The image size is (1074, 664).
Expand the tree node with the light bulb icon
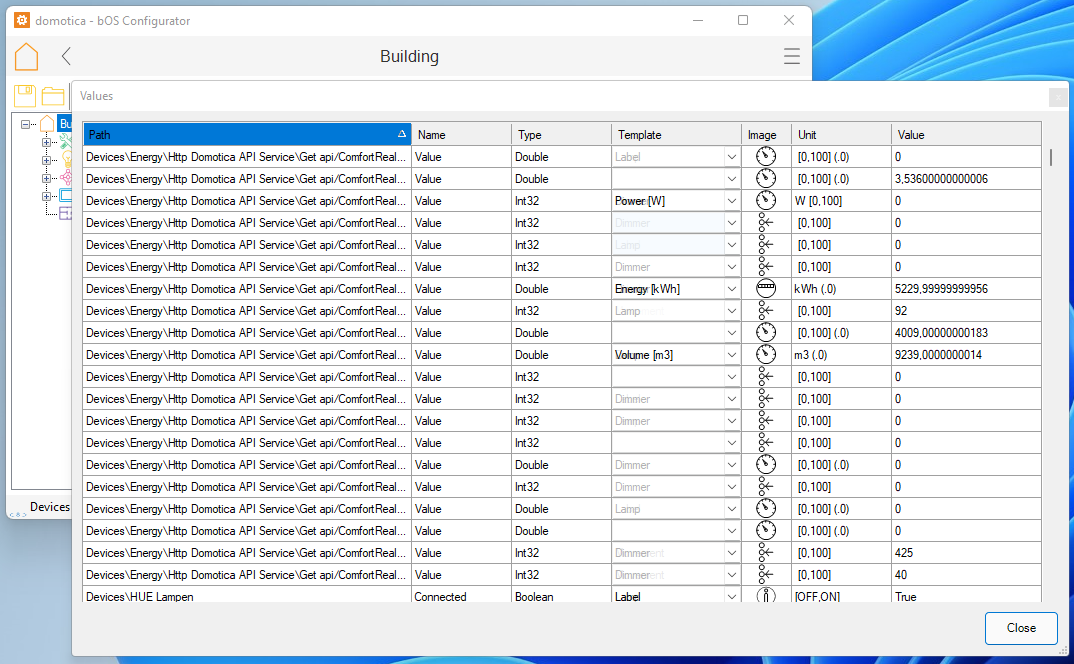46,160
